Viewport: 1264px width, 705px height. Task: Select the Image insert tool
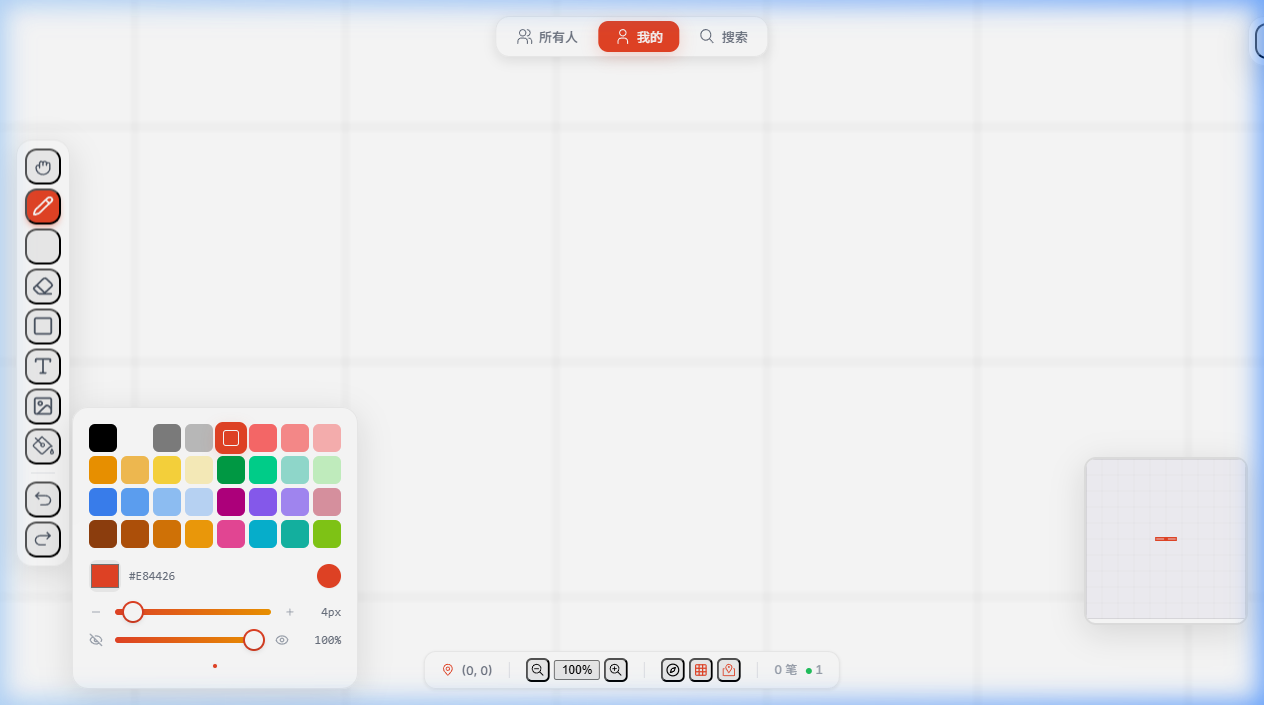pyautogui.click(x=43, y=406)
